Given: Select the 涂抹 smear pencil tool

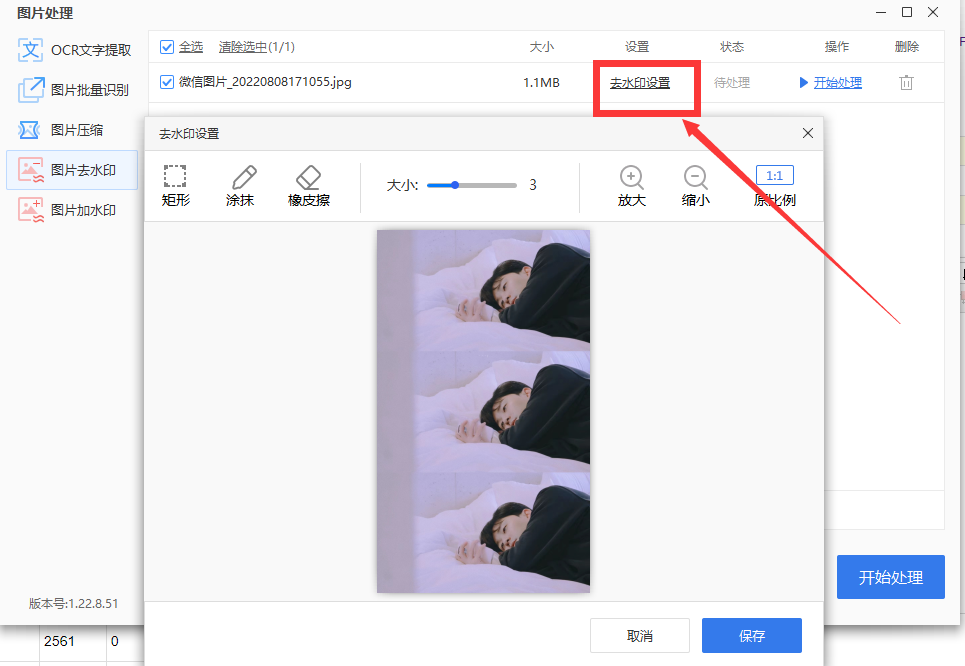Looking at the screenshot, I should coord(240,185).
